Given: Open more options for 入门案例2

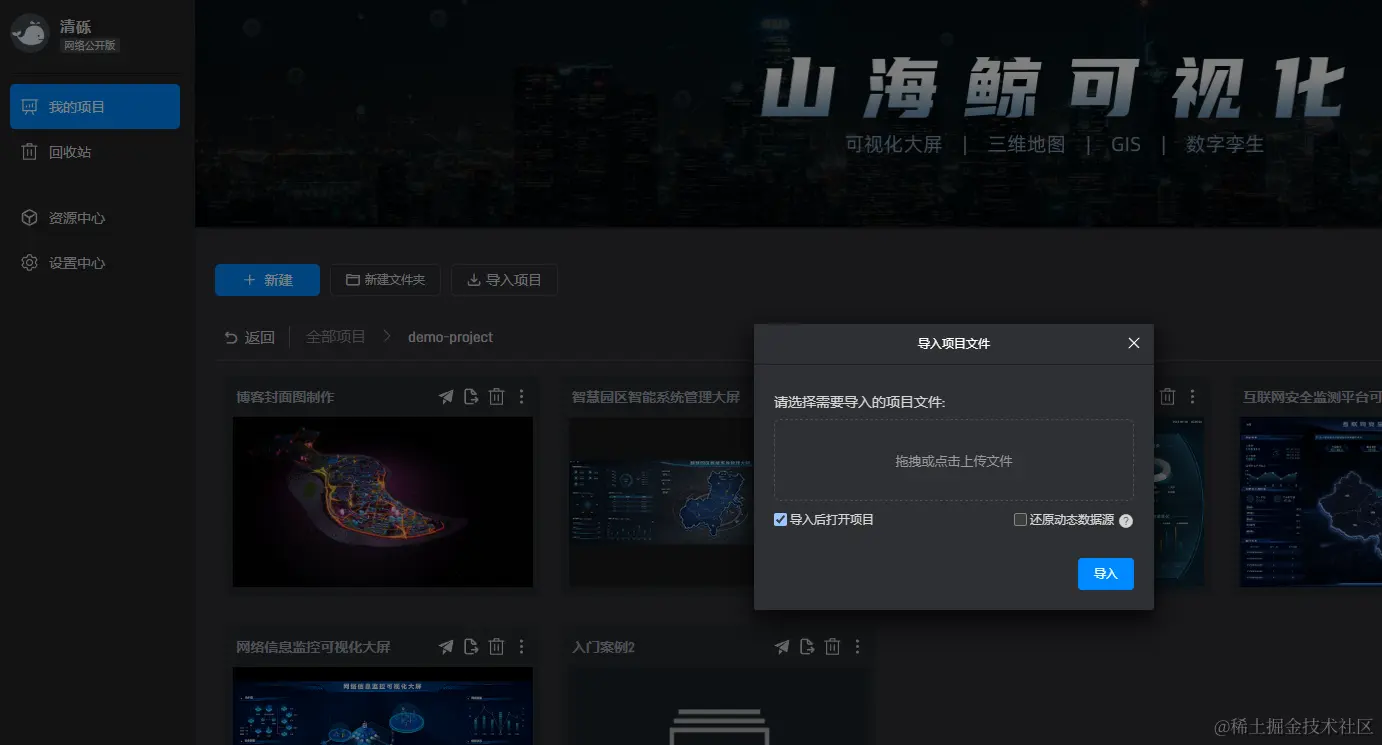Looking at the screenshot, I should click(857, 647).
